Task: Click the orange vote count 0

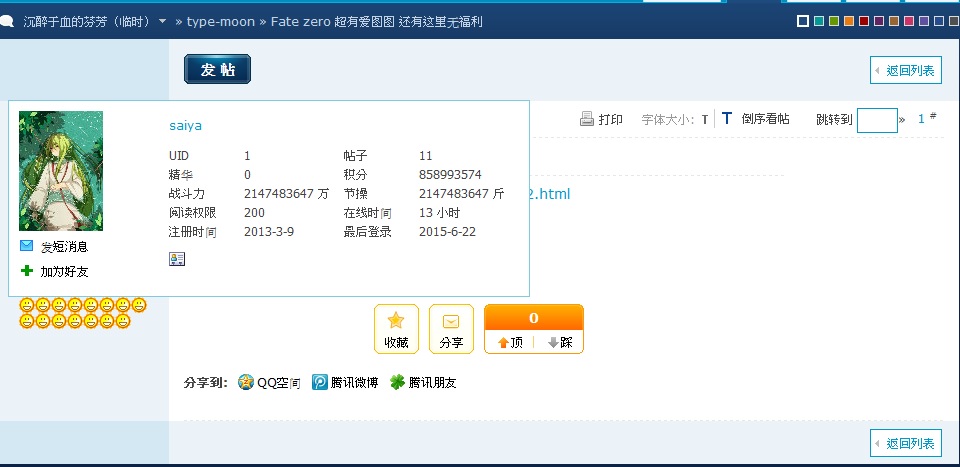Action: click(x=534, y=318)
